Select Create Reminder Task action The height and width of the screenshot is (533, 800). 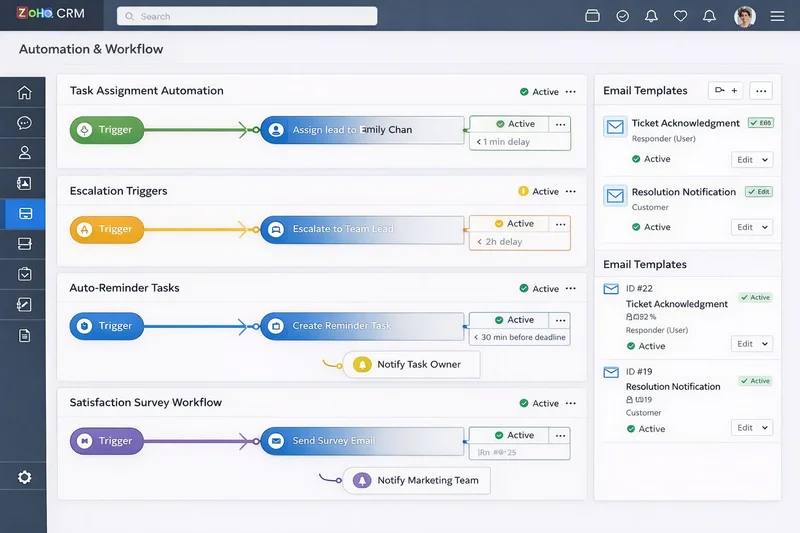(362, 325)
